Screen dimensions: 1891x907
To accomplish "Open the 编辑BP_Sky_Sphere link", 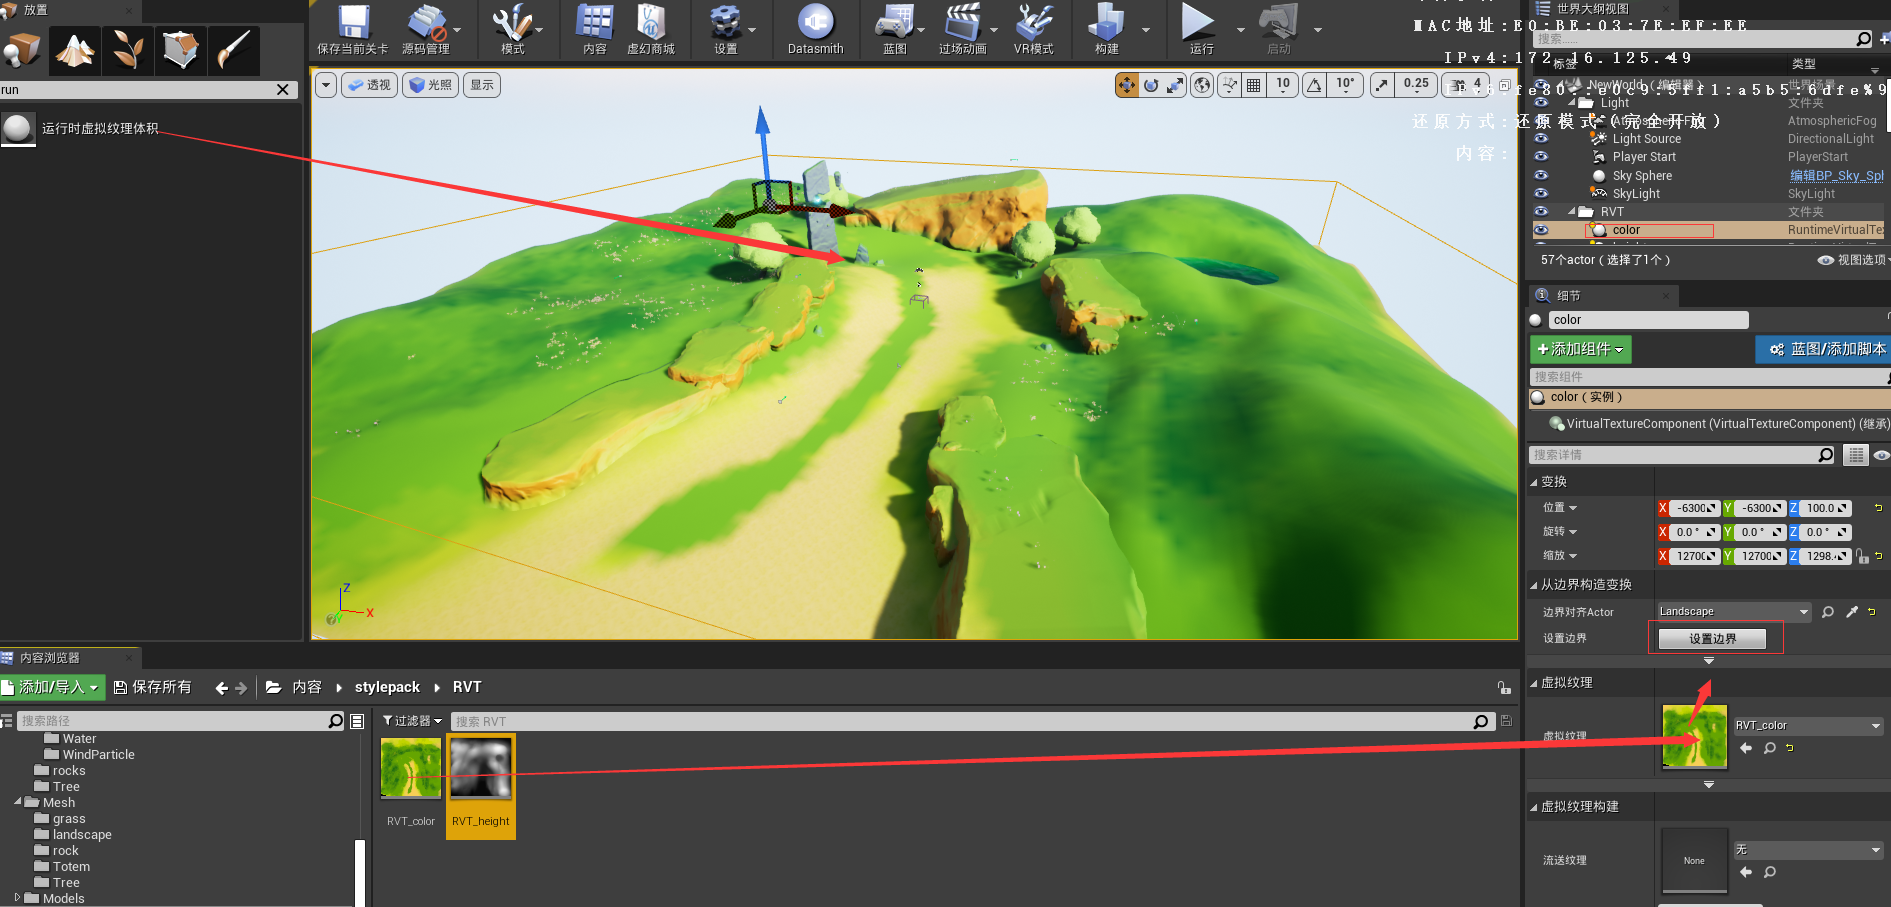I will click(1836, 175).
